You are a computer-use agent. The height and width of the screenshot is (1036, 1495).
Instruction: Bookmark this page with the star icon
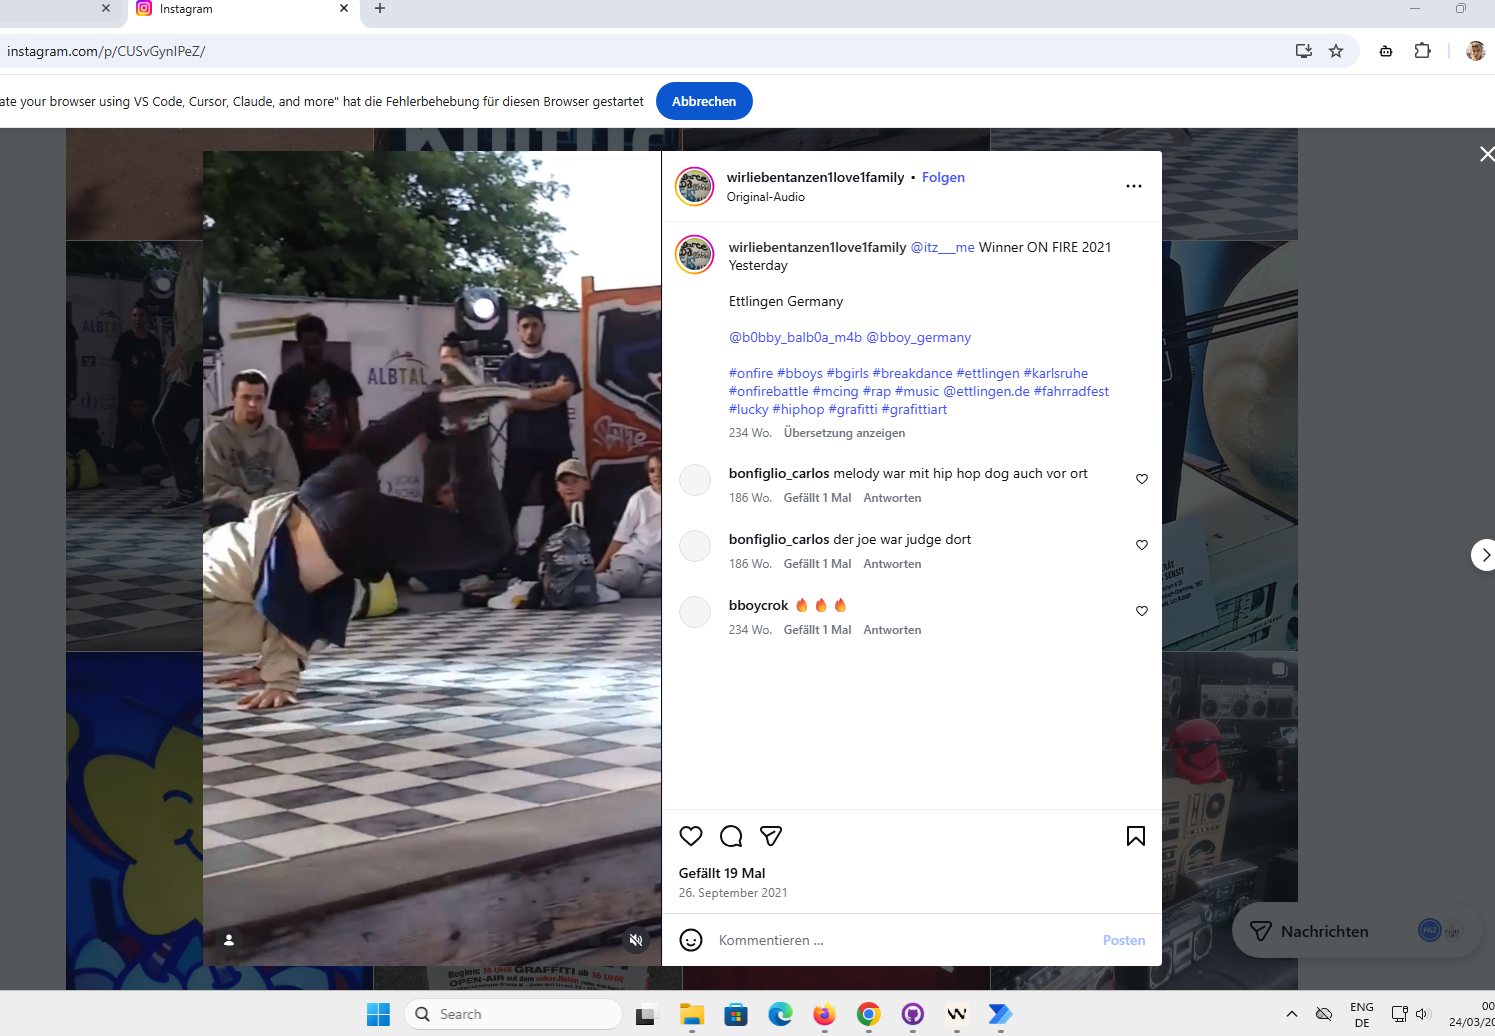pos(1336,51)
